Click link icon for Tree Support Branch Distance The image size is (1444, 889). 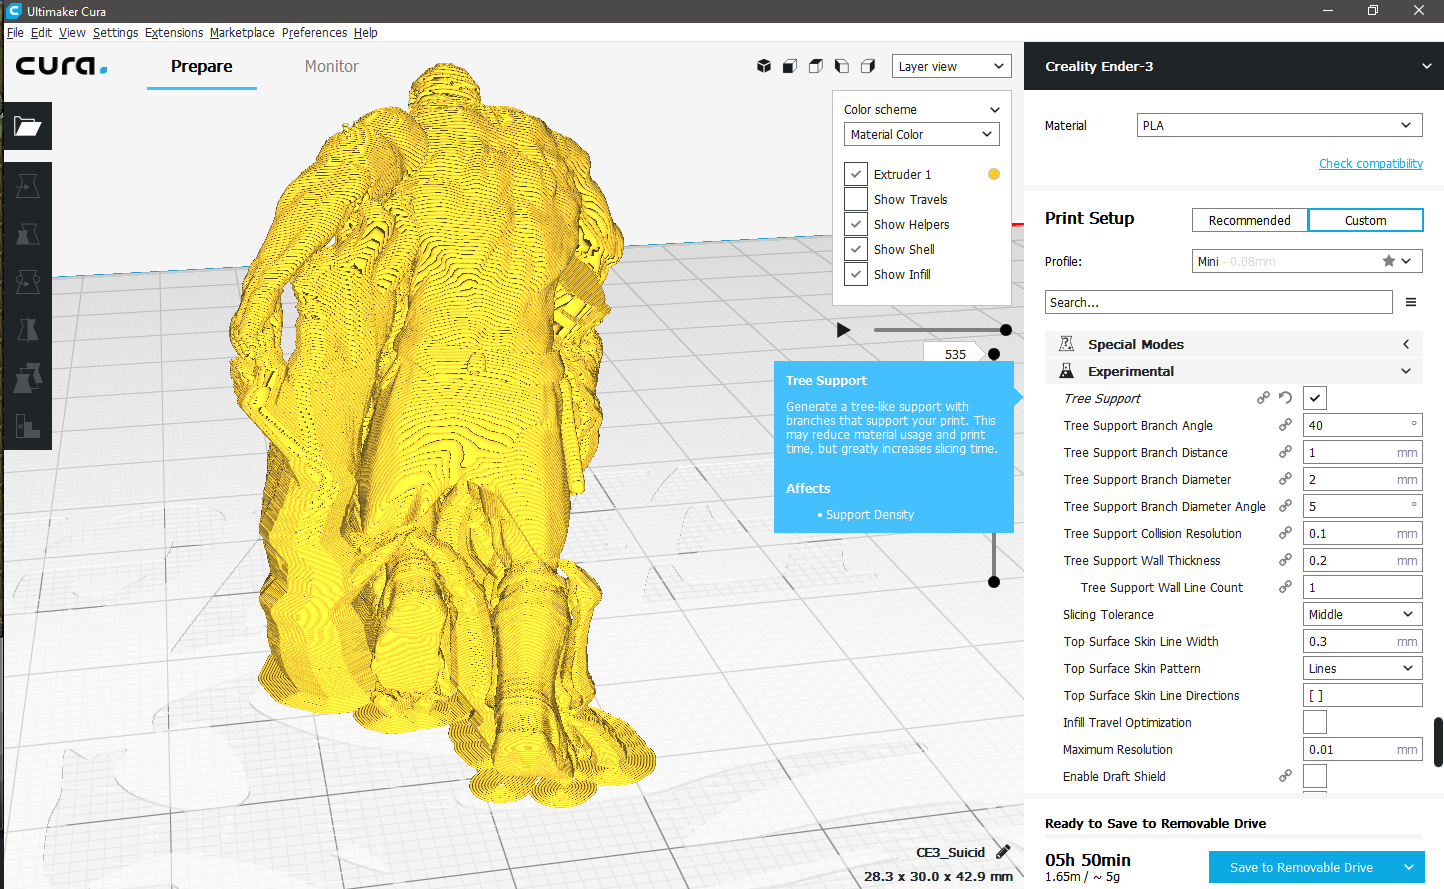coord(1285,452)
